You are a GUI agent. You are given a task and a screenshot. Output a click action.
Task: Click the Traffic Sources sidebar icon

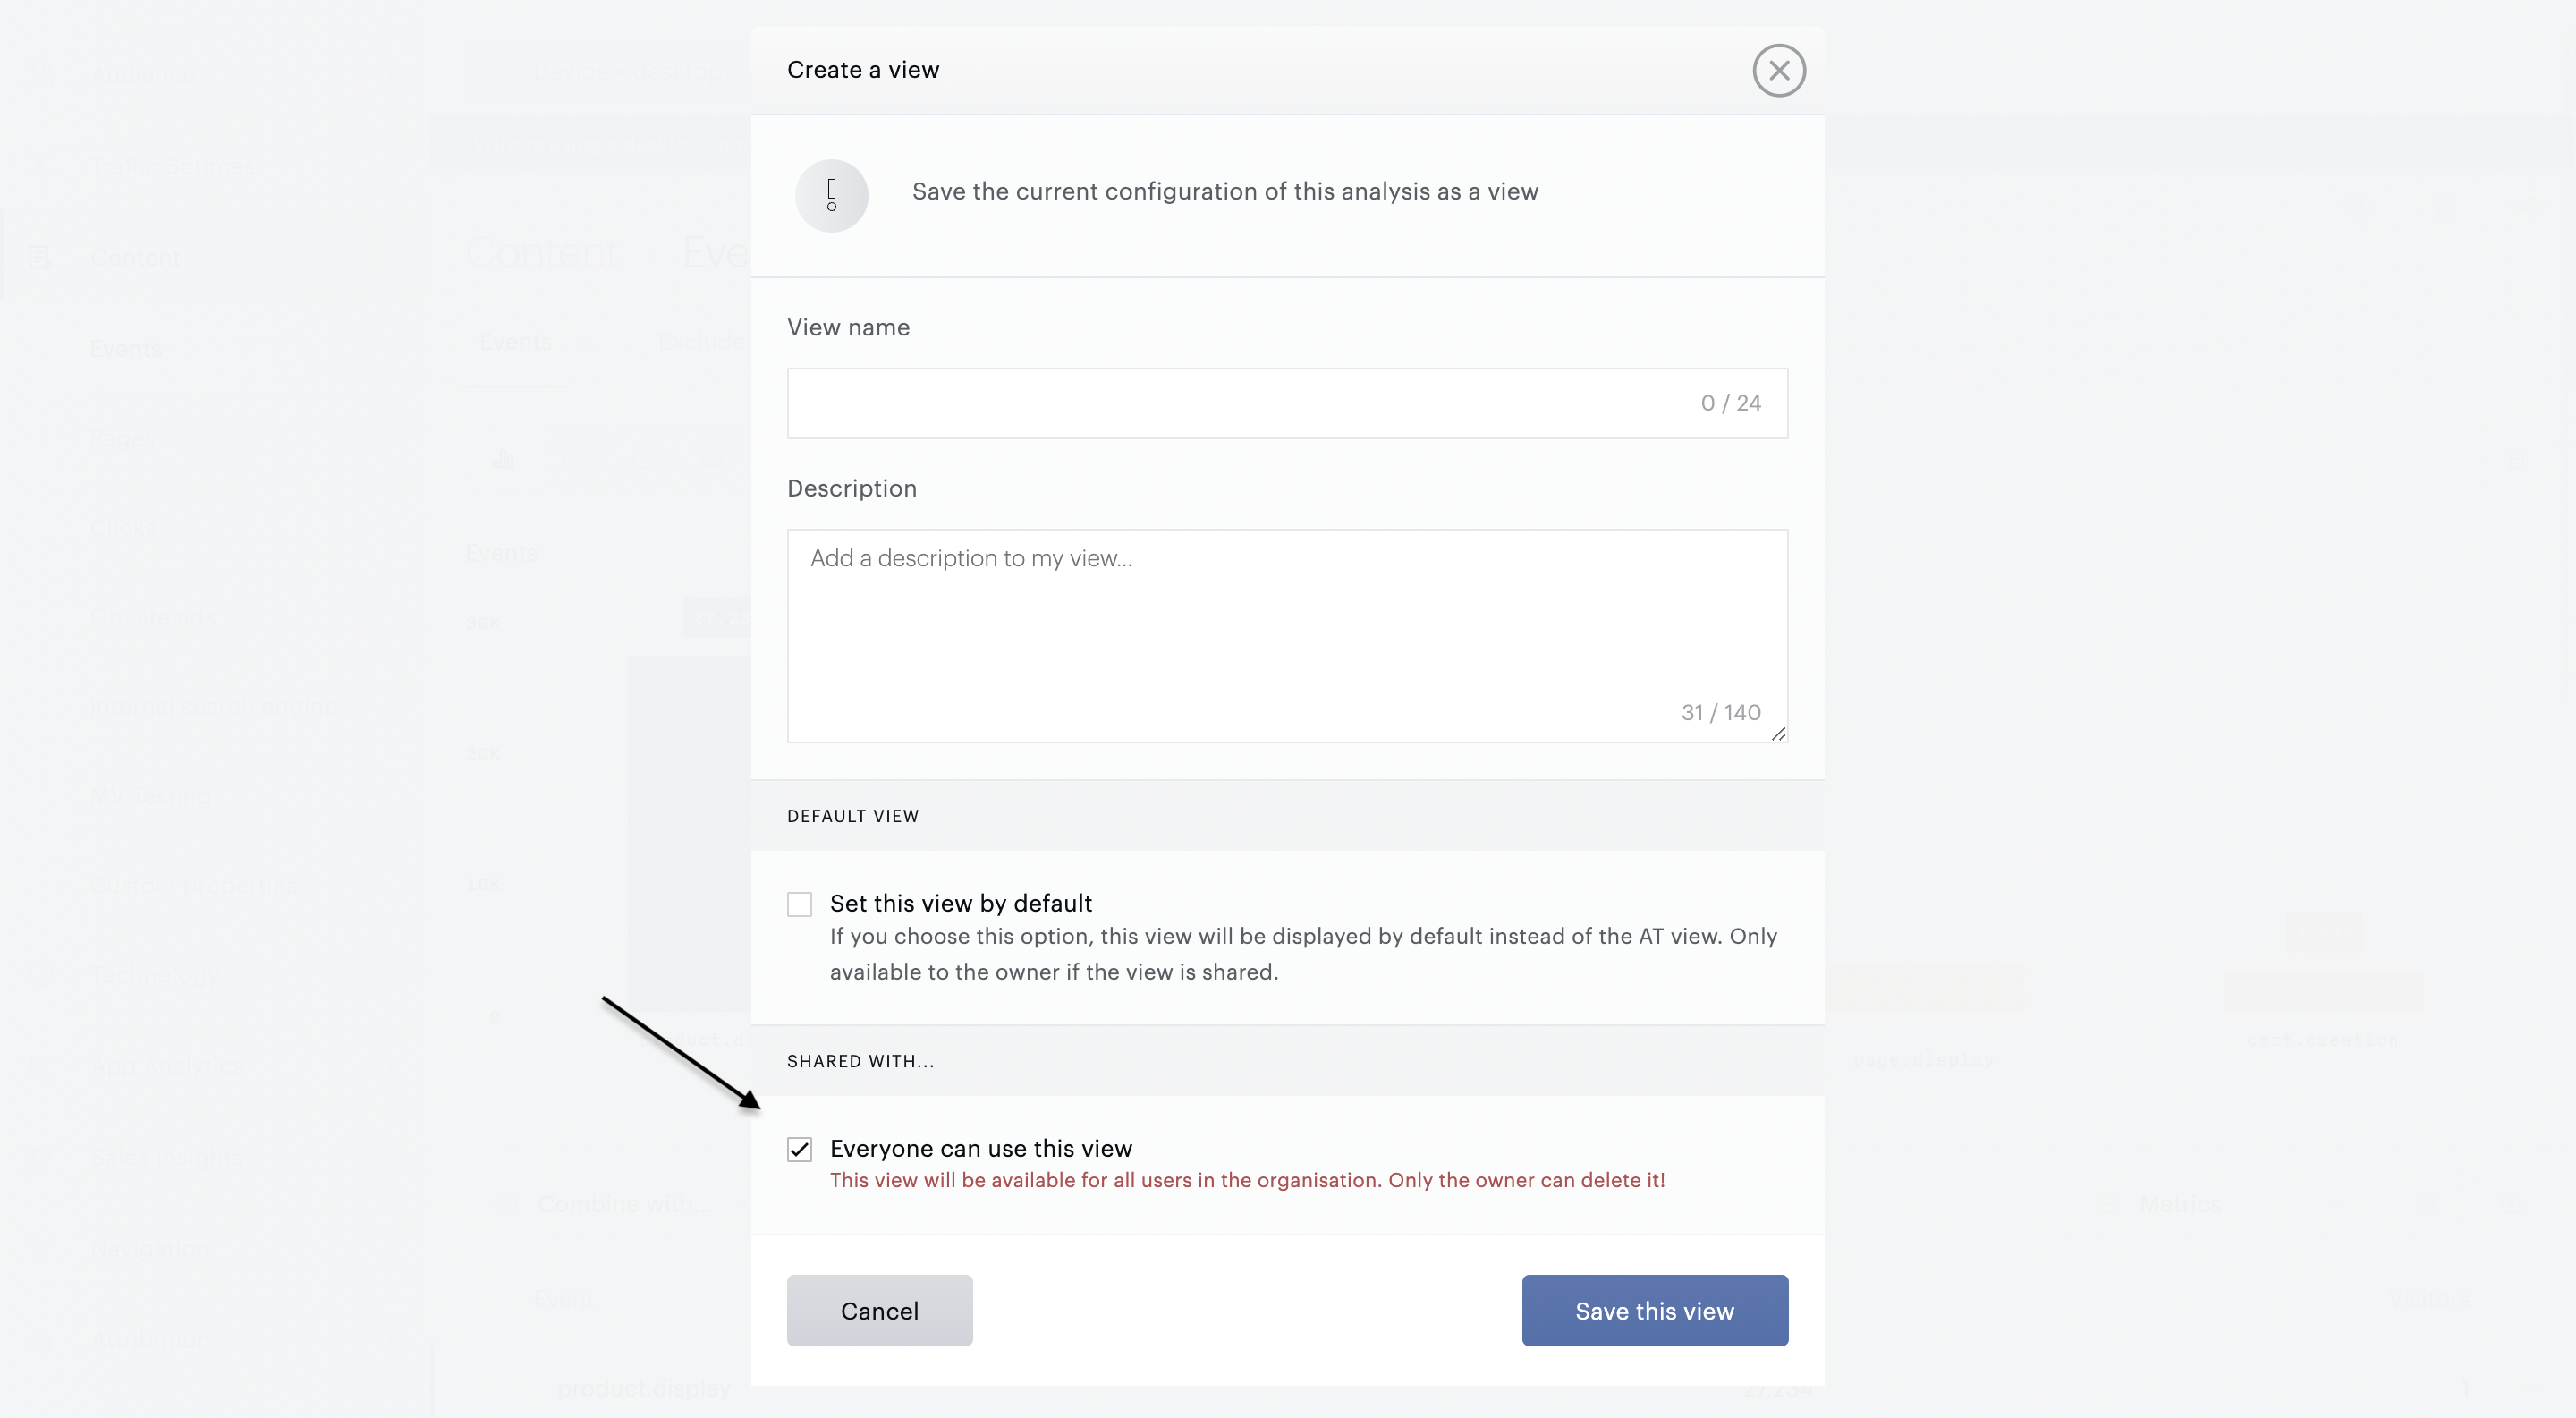41,166
